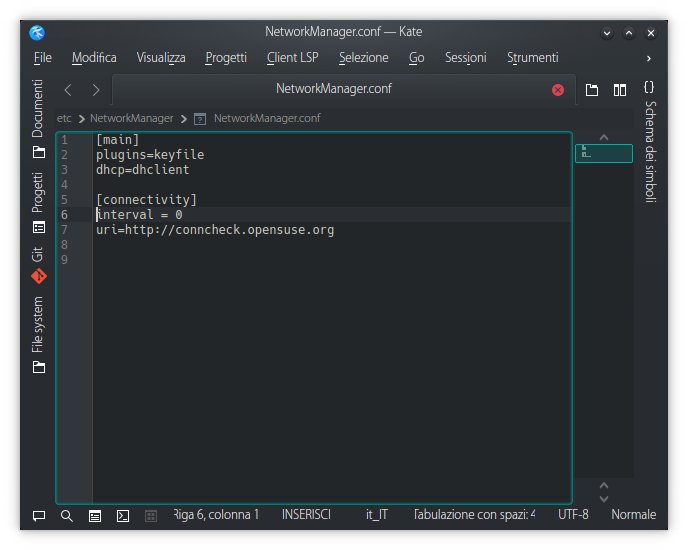This screenshot has height=550, width=688.
Task: Click the scrollbar up arrow at bottom
Action: pyautogui.click(x=604, y=485)
